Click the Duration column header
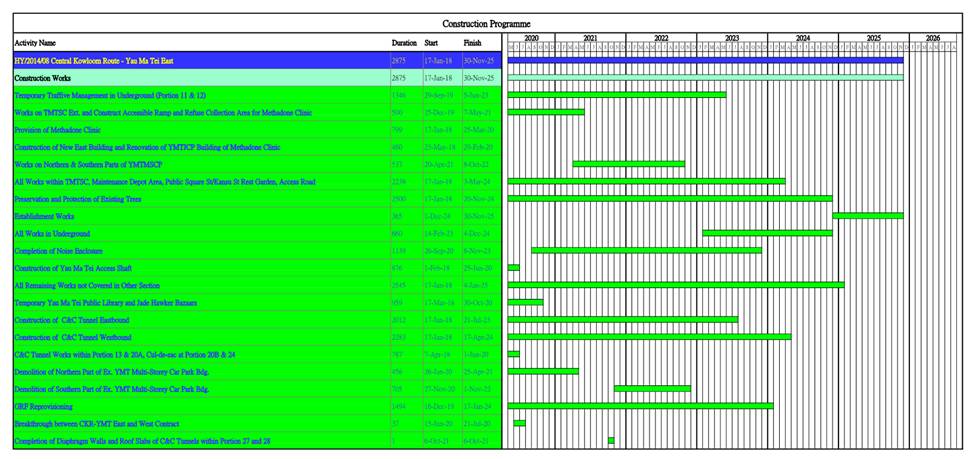975x459 pixels. [x=403, y=43]
